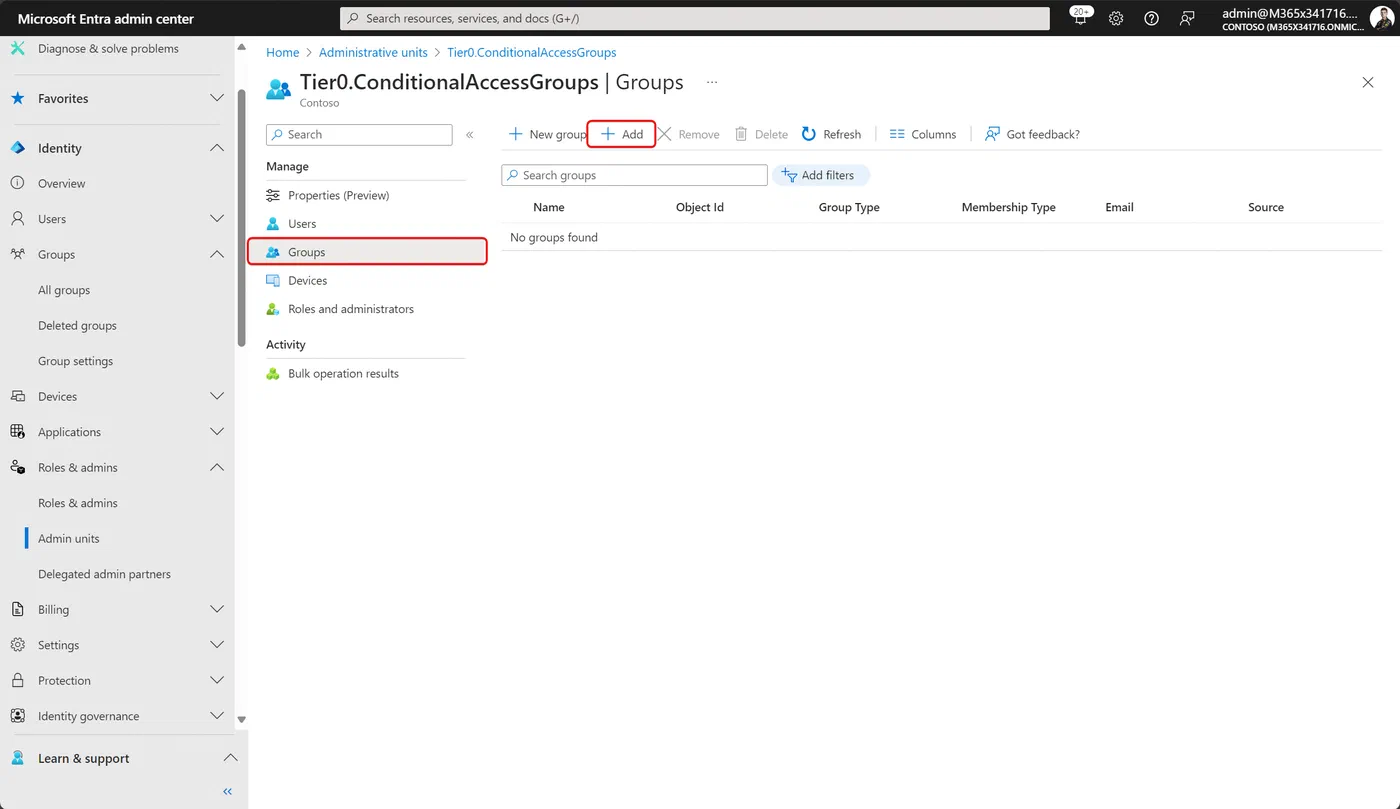
Task: Collapse the Identity section chevron
Action: tap(217, 148)
